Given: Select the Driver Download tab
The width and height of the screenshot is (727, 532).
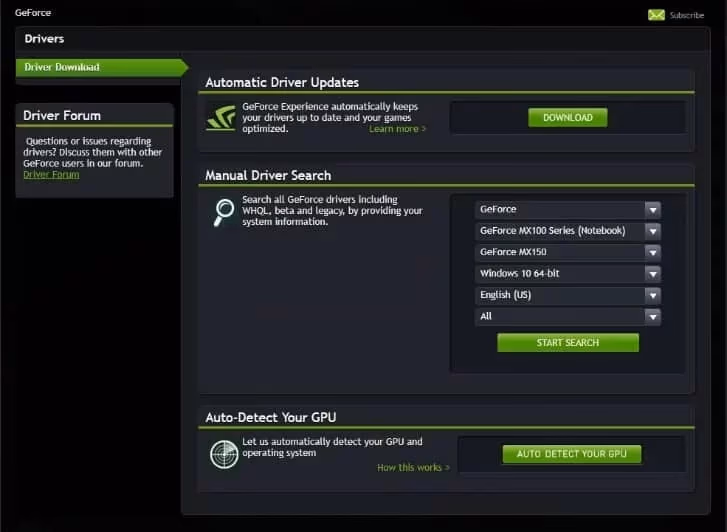Looking at the screenshot, I should pyautogui.click(x=102, y=67).
